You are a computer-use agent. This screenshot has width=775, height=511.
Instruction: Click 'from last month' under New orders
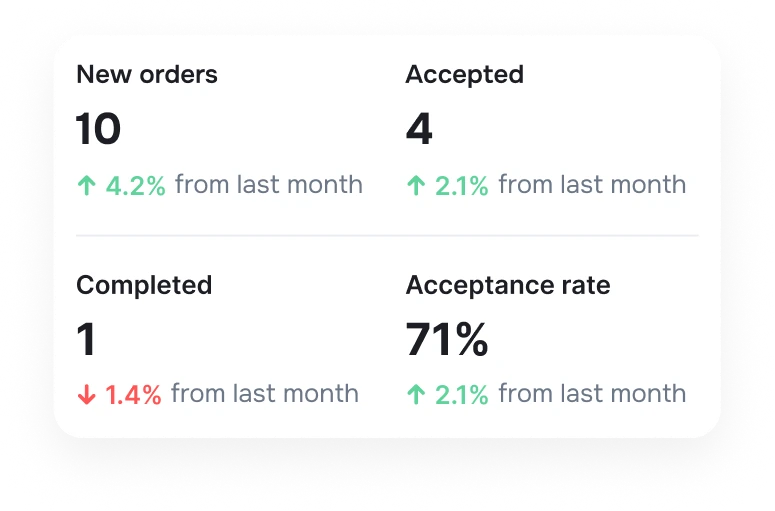pos(269,184)
